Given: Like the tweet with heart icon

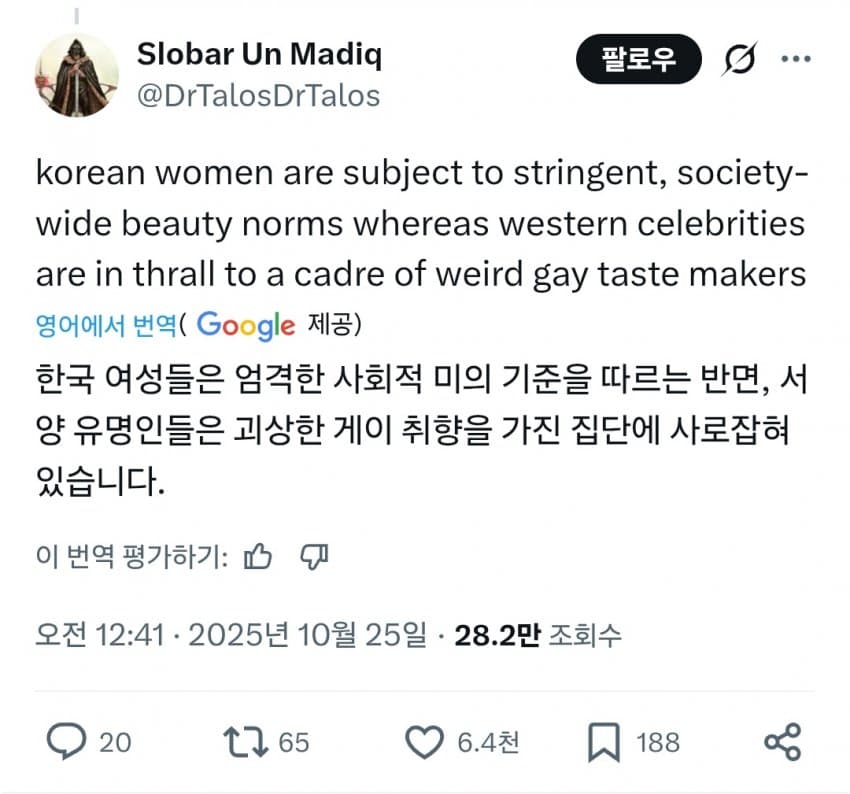Looking at the screenshot, I should 421,742.
